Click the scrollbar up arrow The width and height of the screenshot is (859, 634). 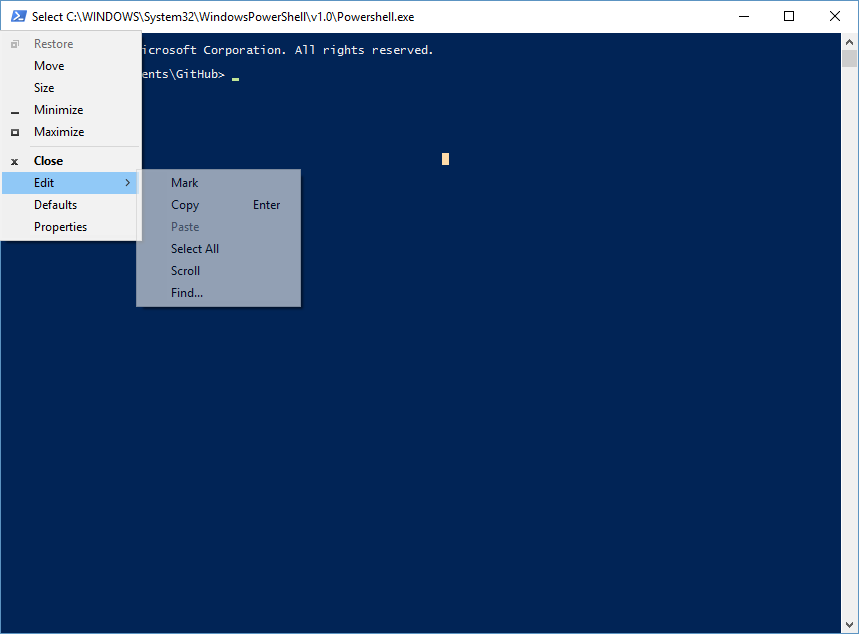pos(849,40)
